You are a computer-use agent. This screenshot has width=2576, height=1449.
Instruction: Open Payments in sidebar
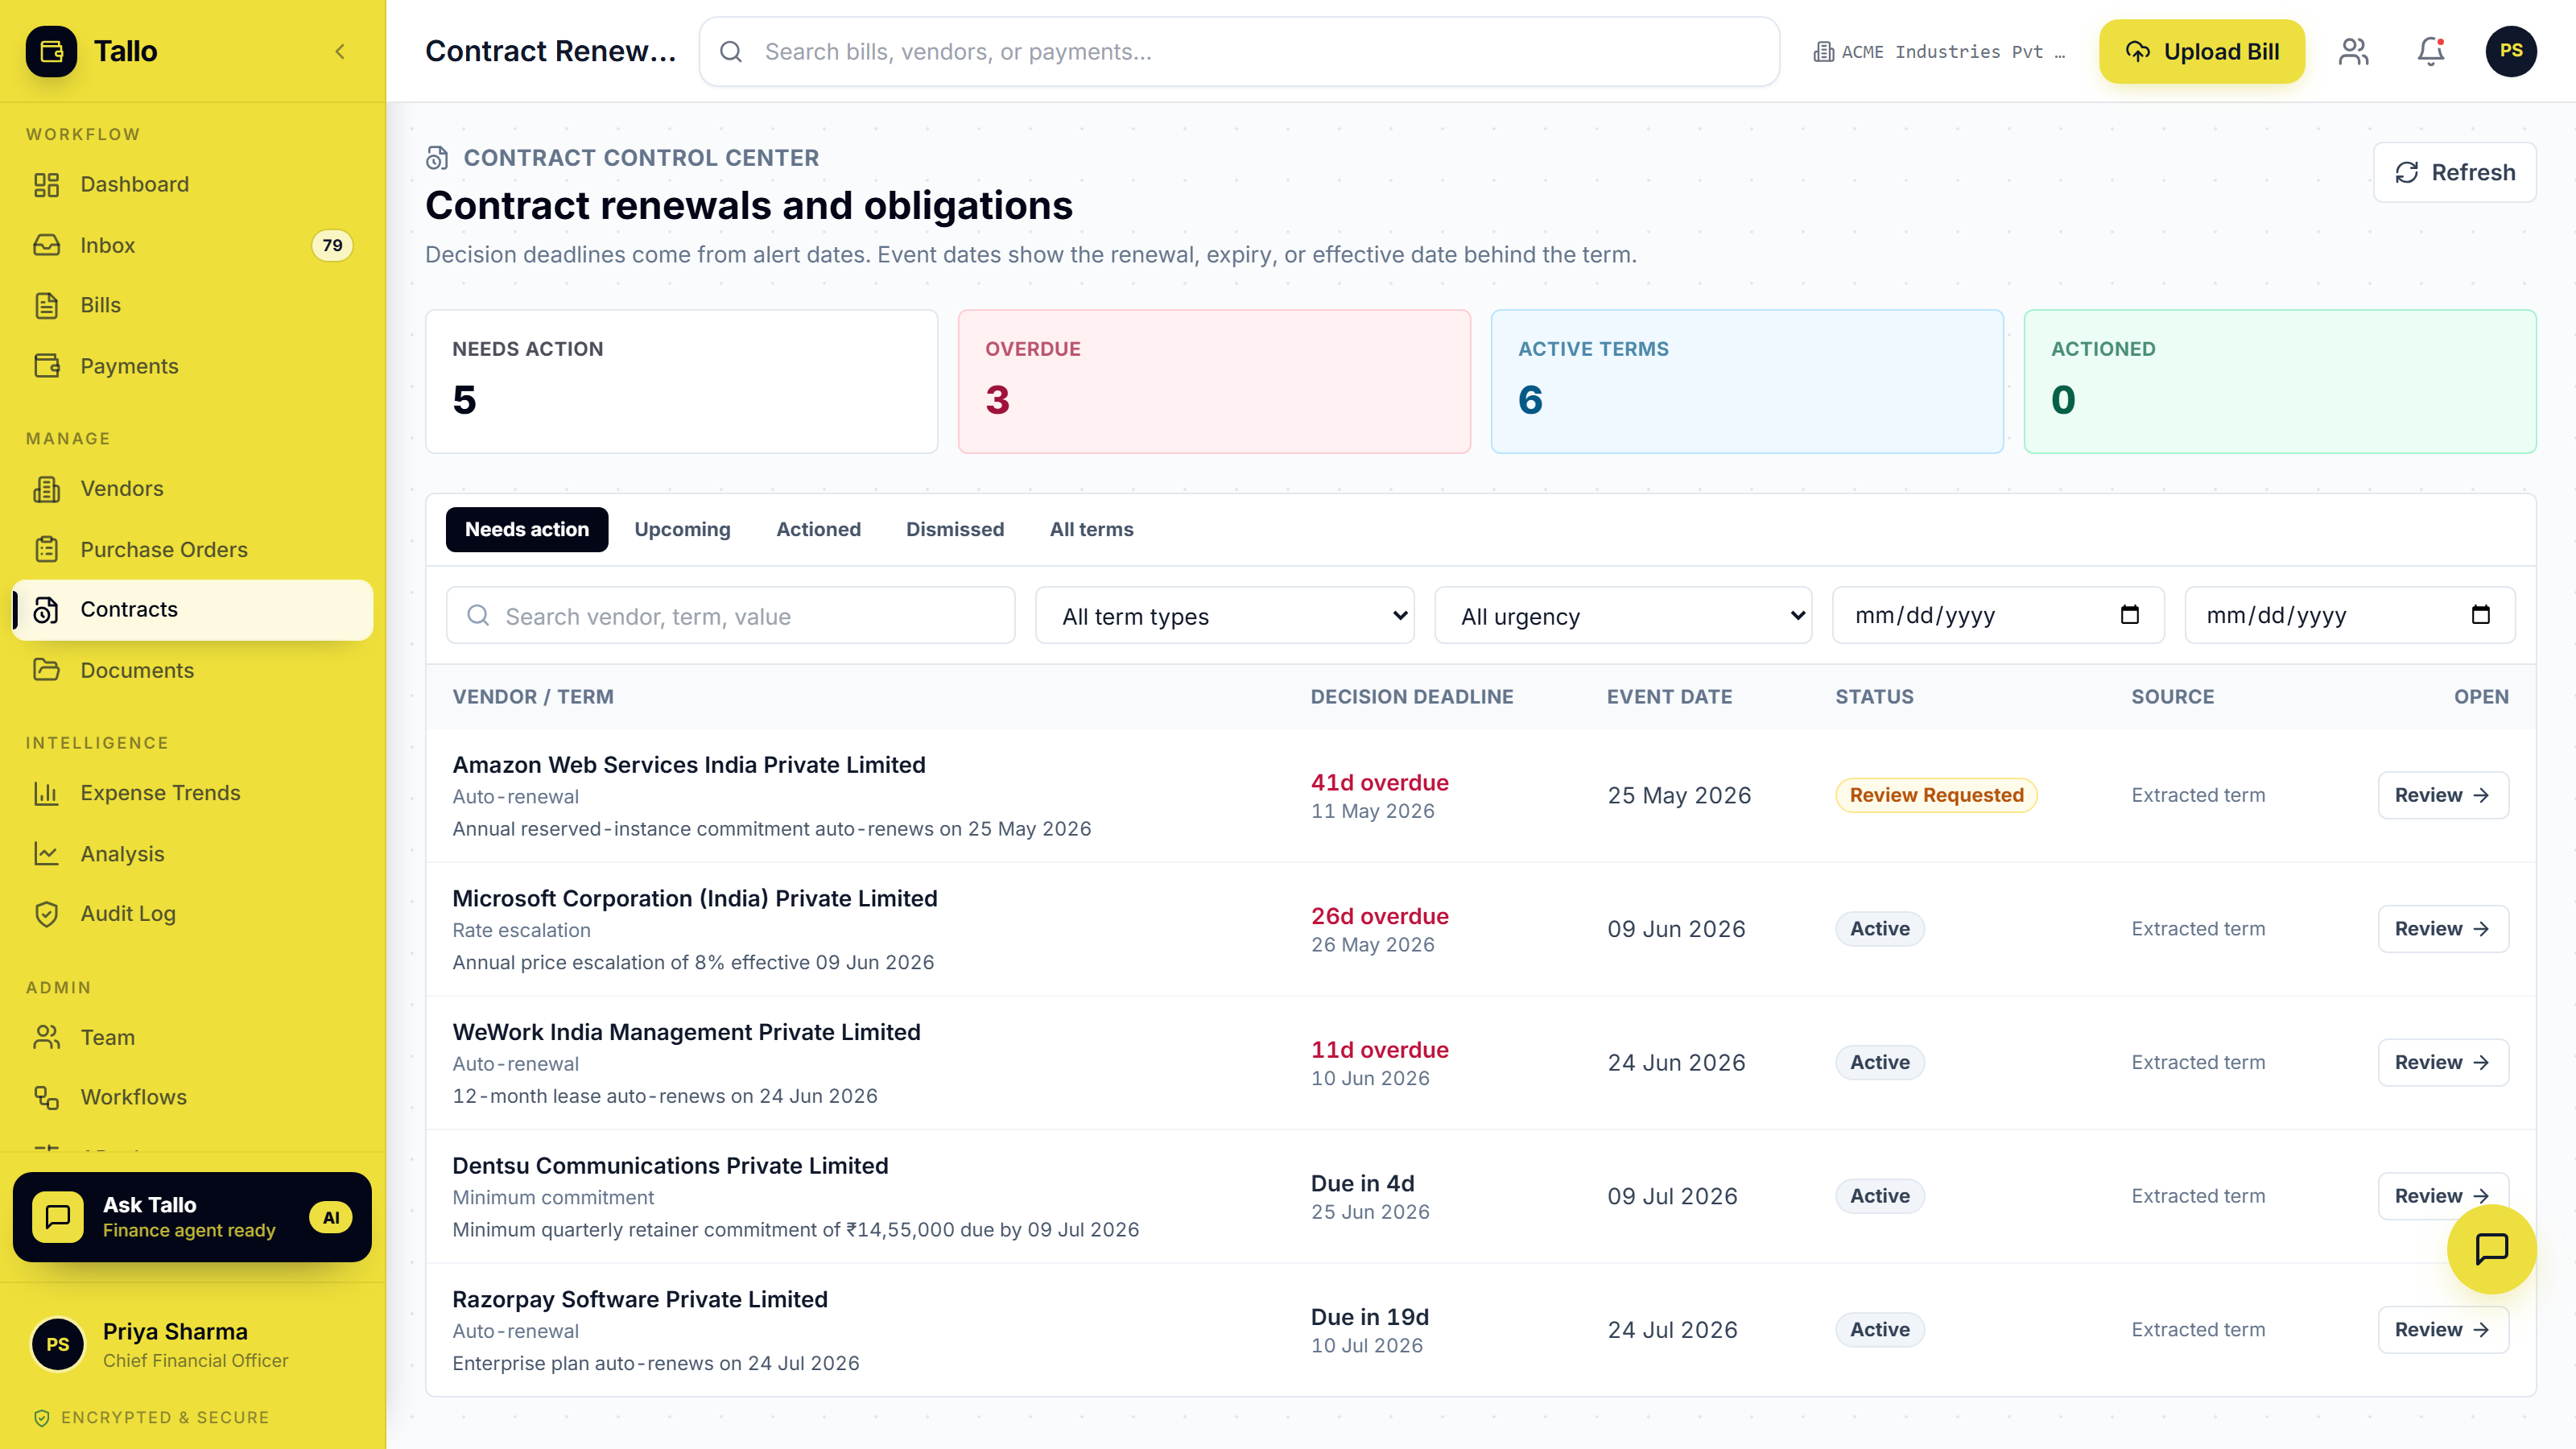click(x=192, y=366)
